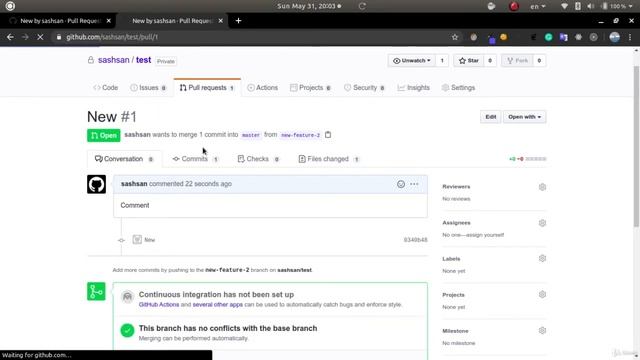Click sashsan author name in comment header
The height and width of the screenshot is (360, 640).
point(134,184)
